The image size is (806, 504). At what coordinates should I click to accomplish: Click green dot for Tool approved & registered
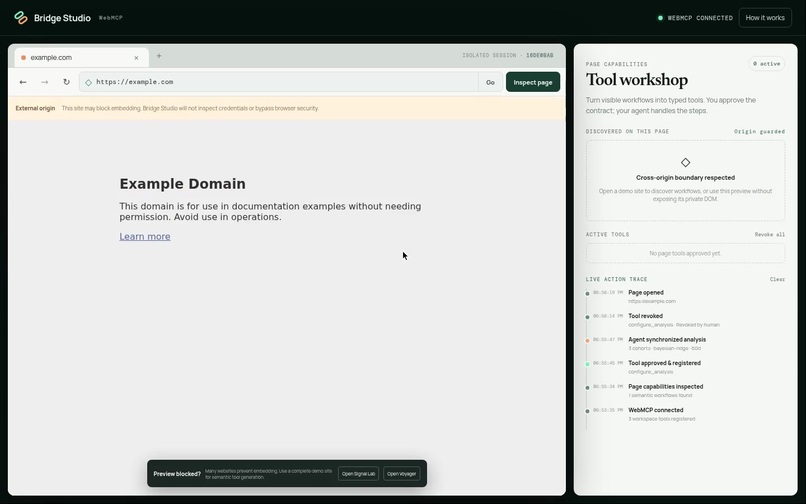(588, 364)
